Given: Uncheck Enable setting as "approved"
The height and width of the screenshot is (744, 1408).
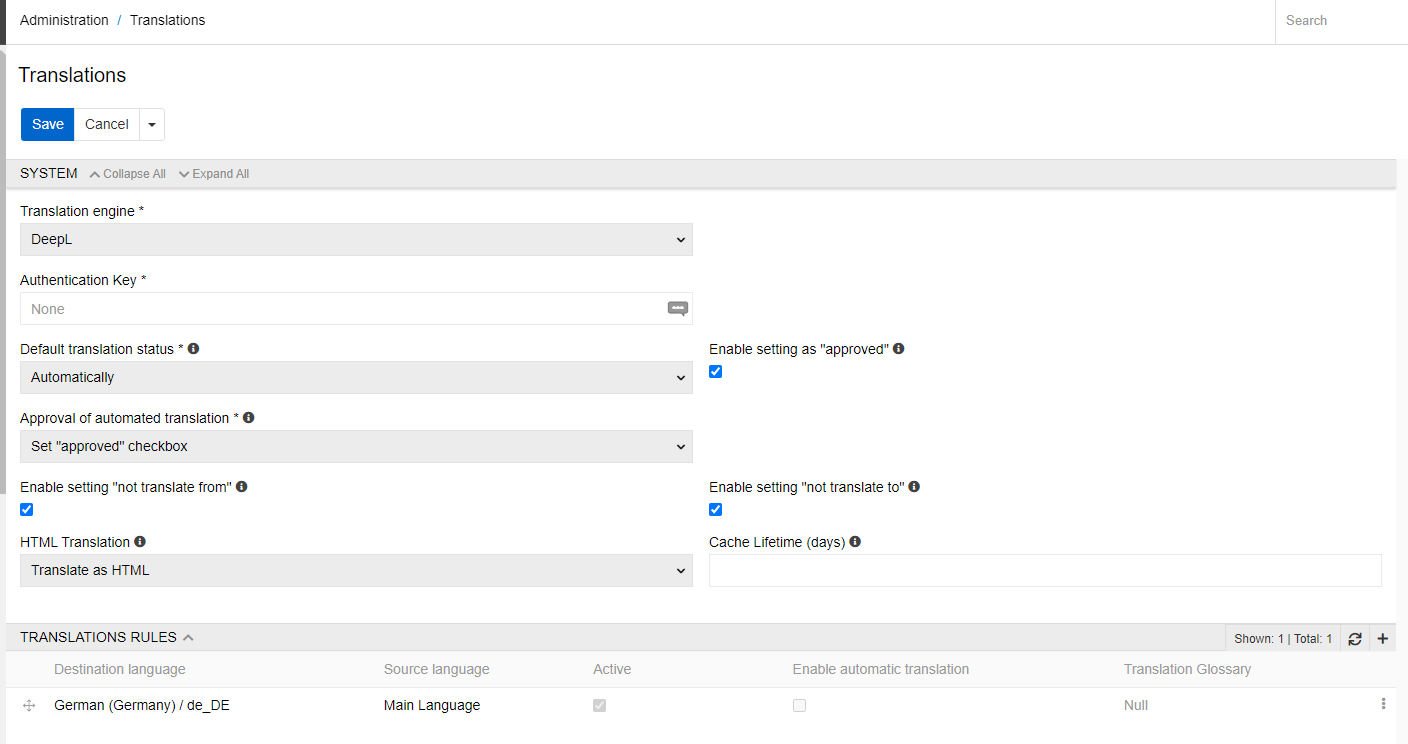Looking at the screenshot, I should (x=715, y=371).
